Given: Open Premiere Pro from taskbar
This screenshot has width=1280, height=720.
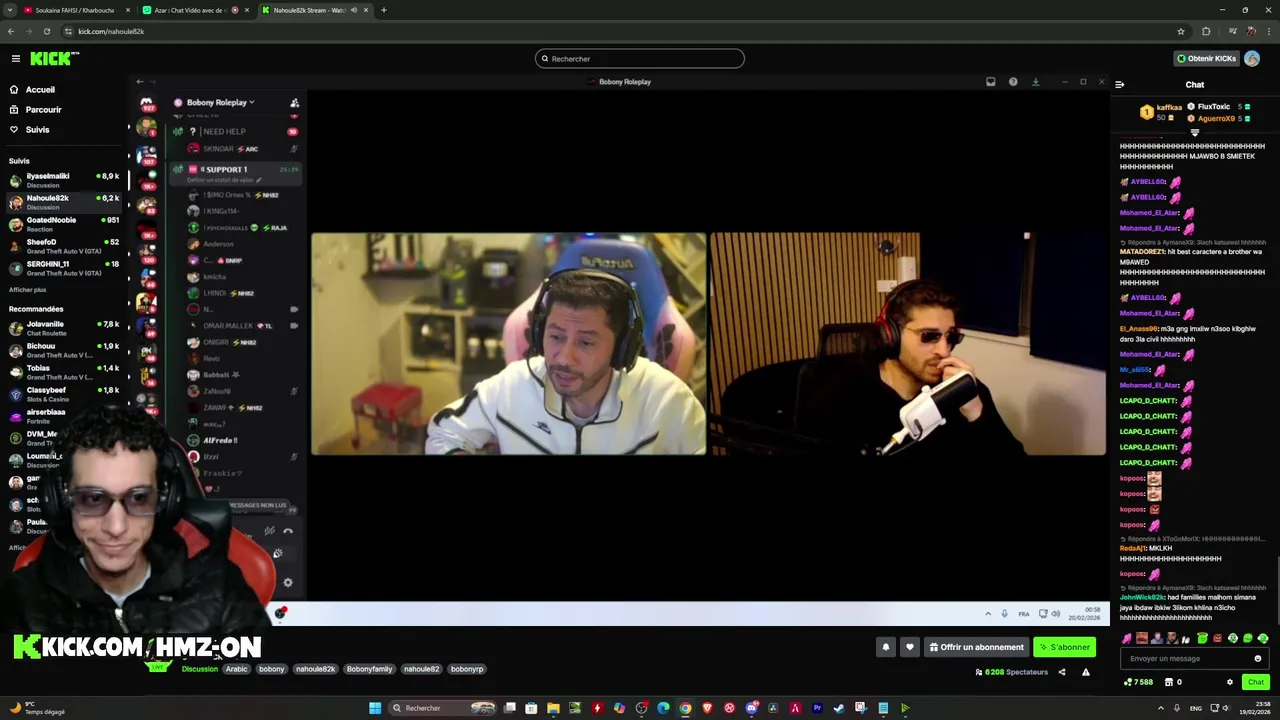Looking at the screenshot, I should coord(817,708).
